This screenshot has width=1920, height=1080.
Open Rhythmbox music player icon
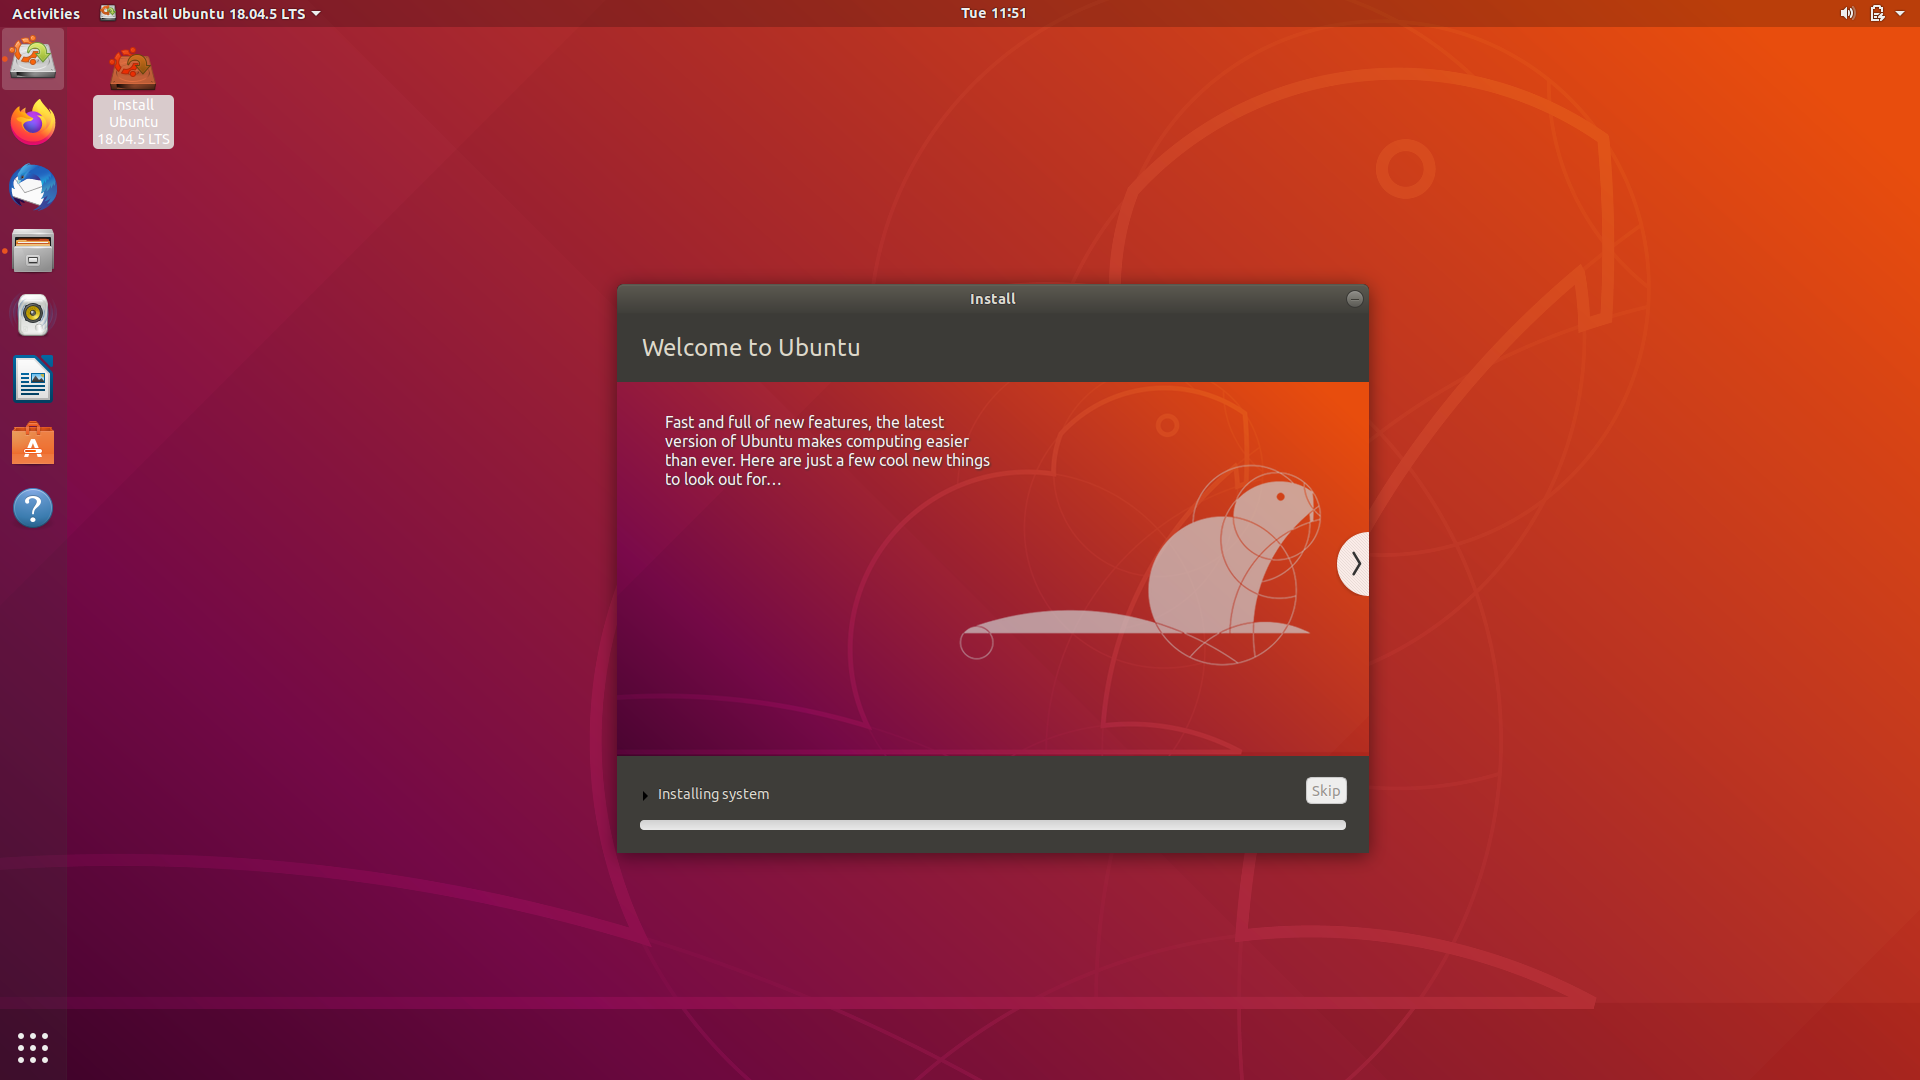coord(33,315)
